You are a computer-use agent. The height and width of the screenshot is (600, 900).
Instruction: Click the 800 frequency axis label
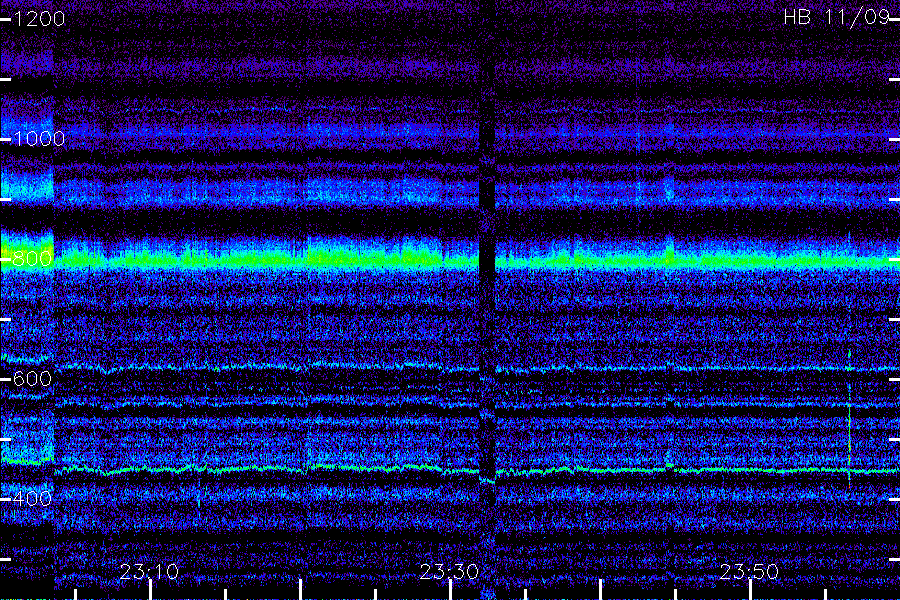coord(32,258)
